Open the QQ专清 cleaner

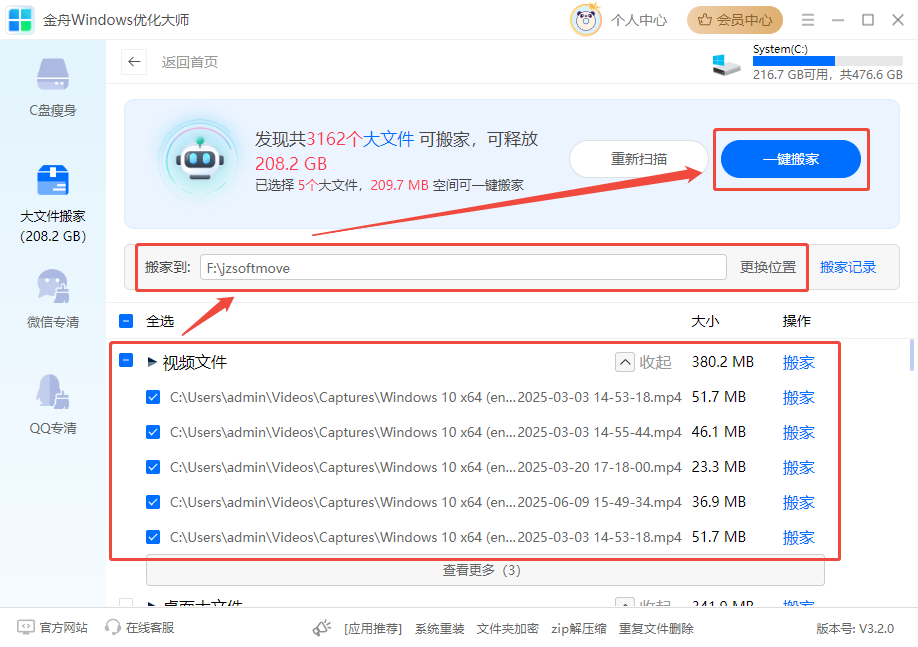tap(53, 405)
